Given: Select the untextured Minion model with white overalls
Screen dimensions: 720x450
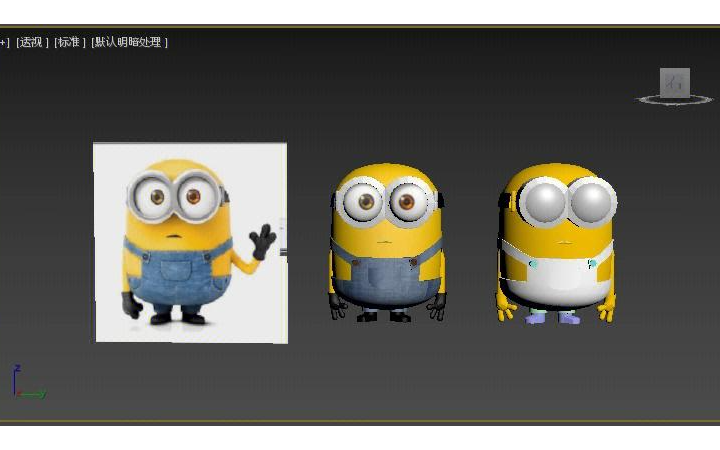Looking at the screenshot, I should point(556,243).
